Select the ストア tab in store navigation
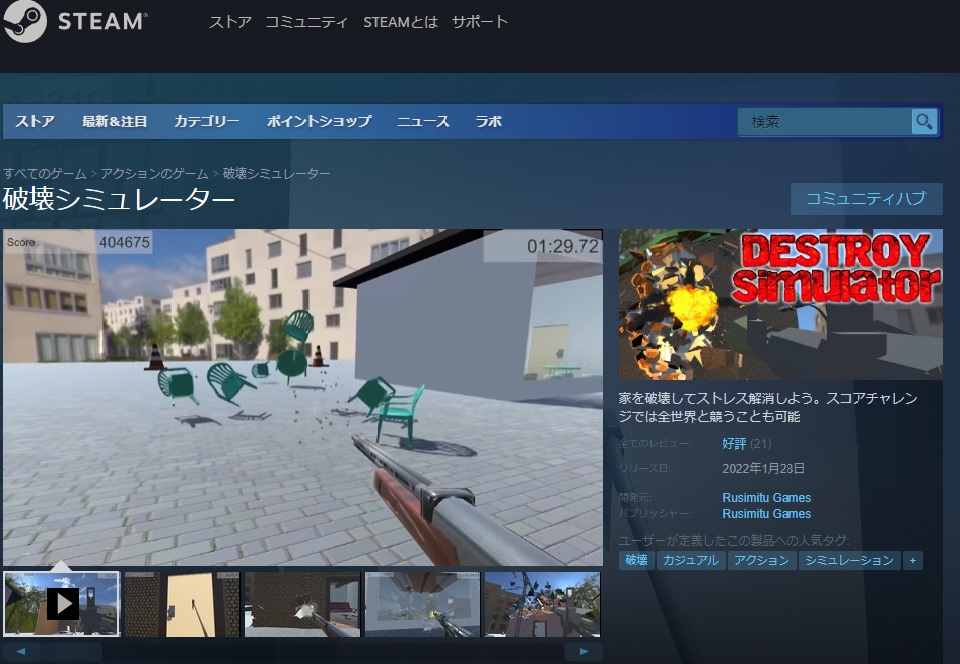The height and width of the screenshot is (664, 960). (35, 121)
